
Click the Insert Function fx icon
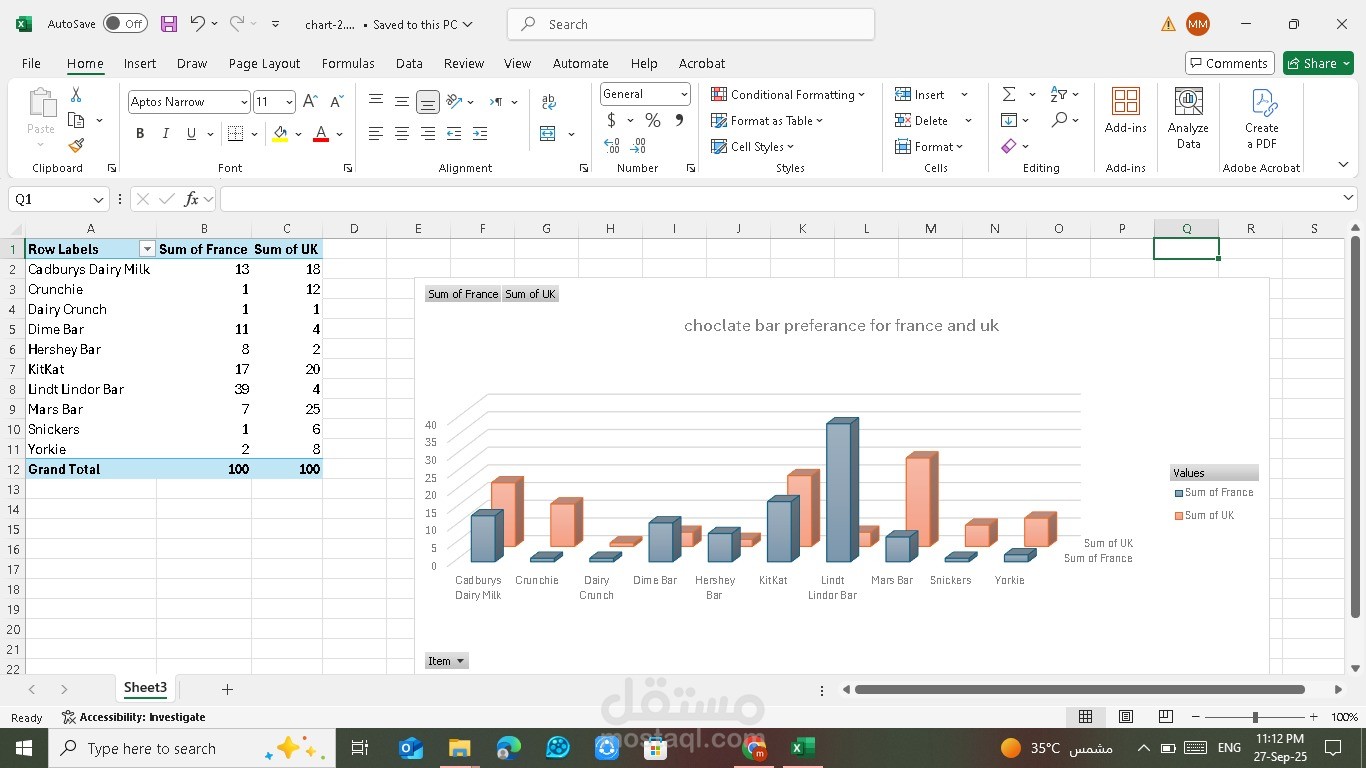[x=192, y=199]
